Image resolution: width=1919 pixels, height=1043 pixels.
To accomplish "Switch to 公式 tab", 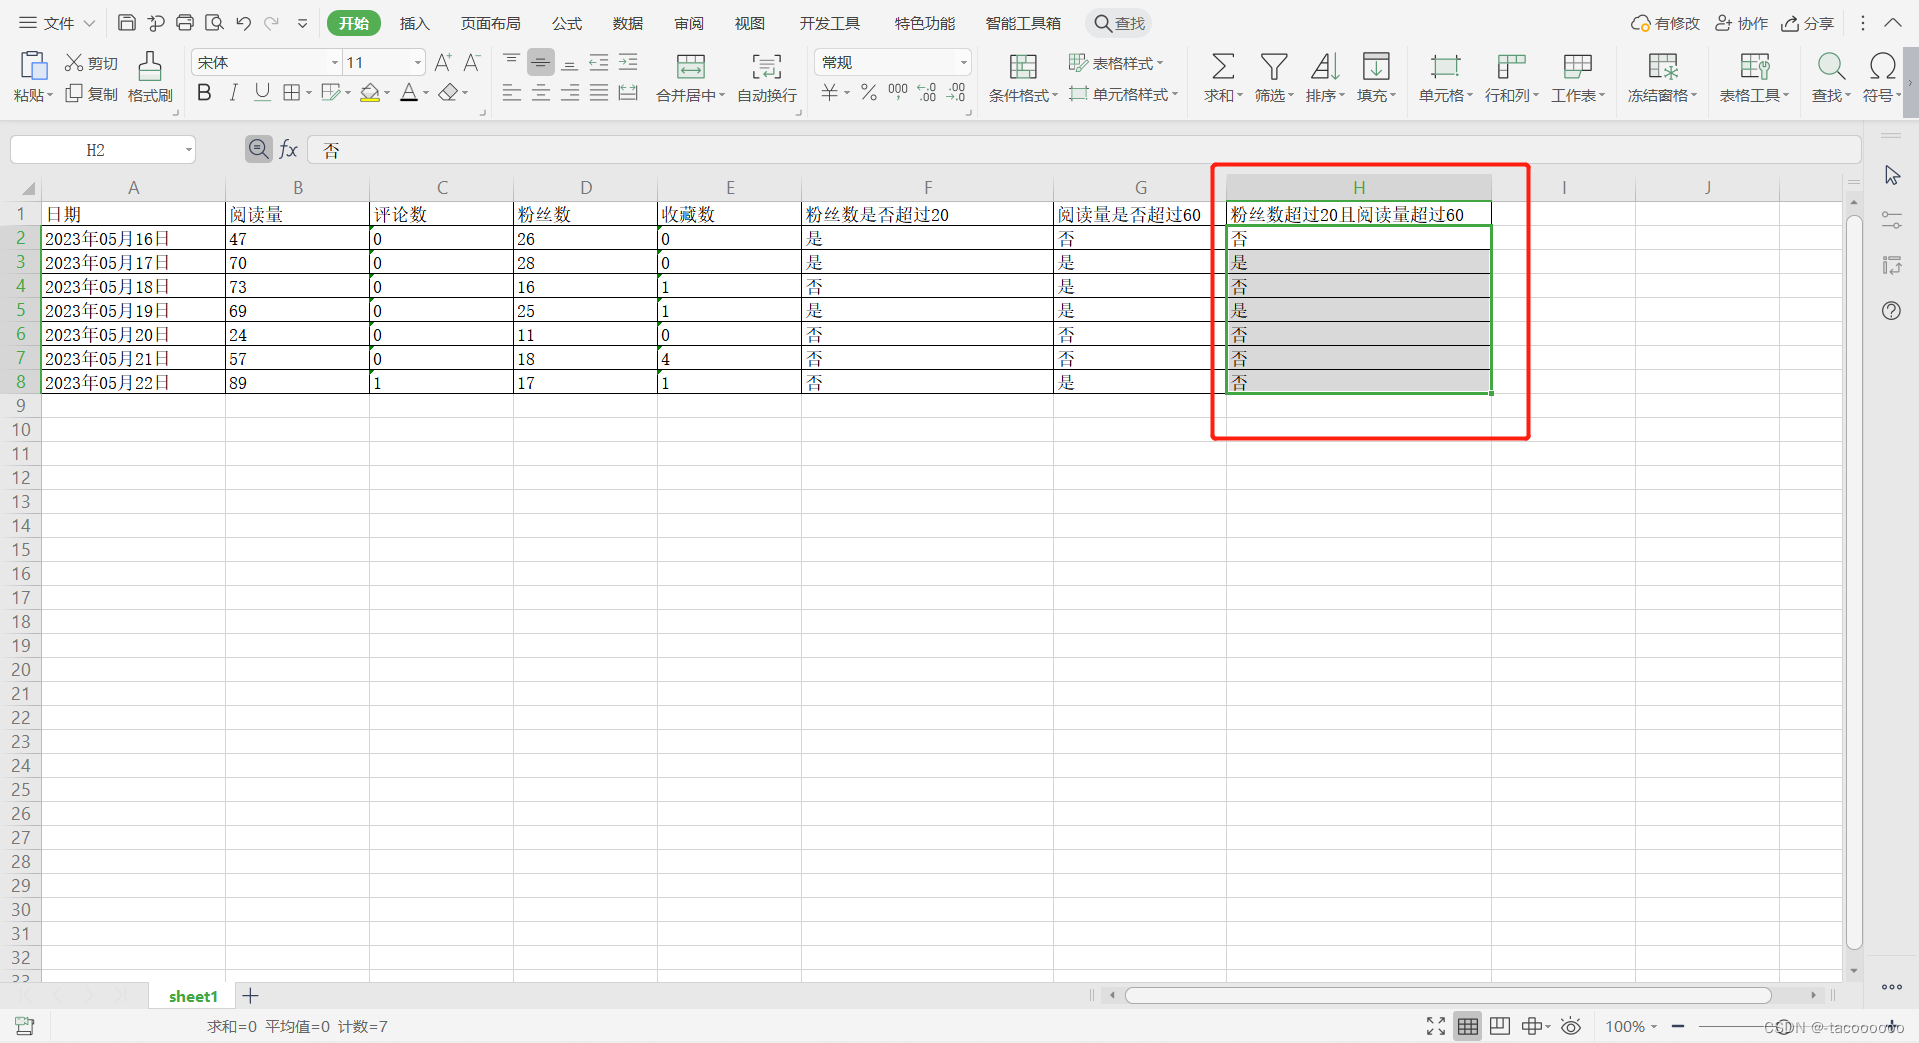I will click(567, 23).
